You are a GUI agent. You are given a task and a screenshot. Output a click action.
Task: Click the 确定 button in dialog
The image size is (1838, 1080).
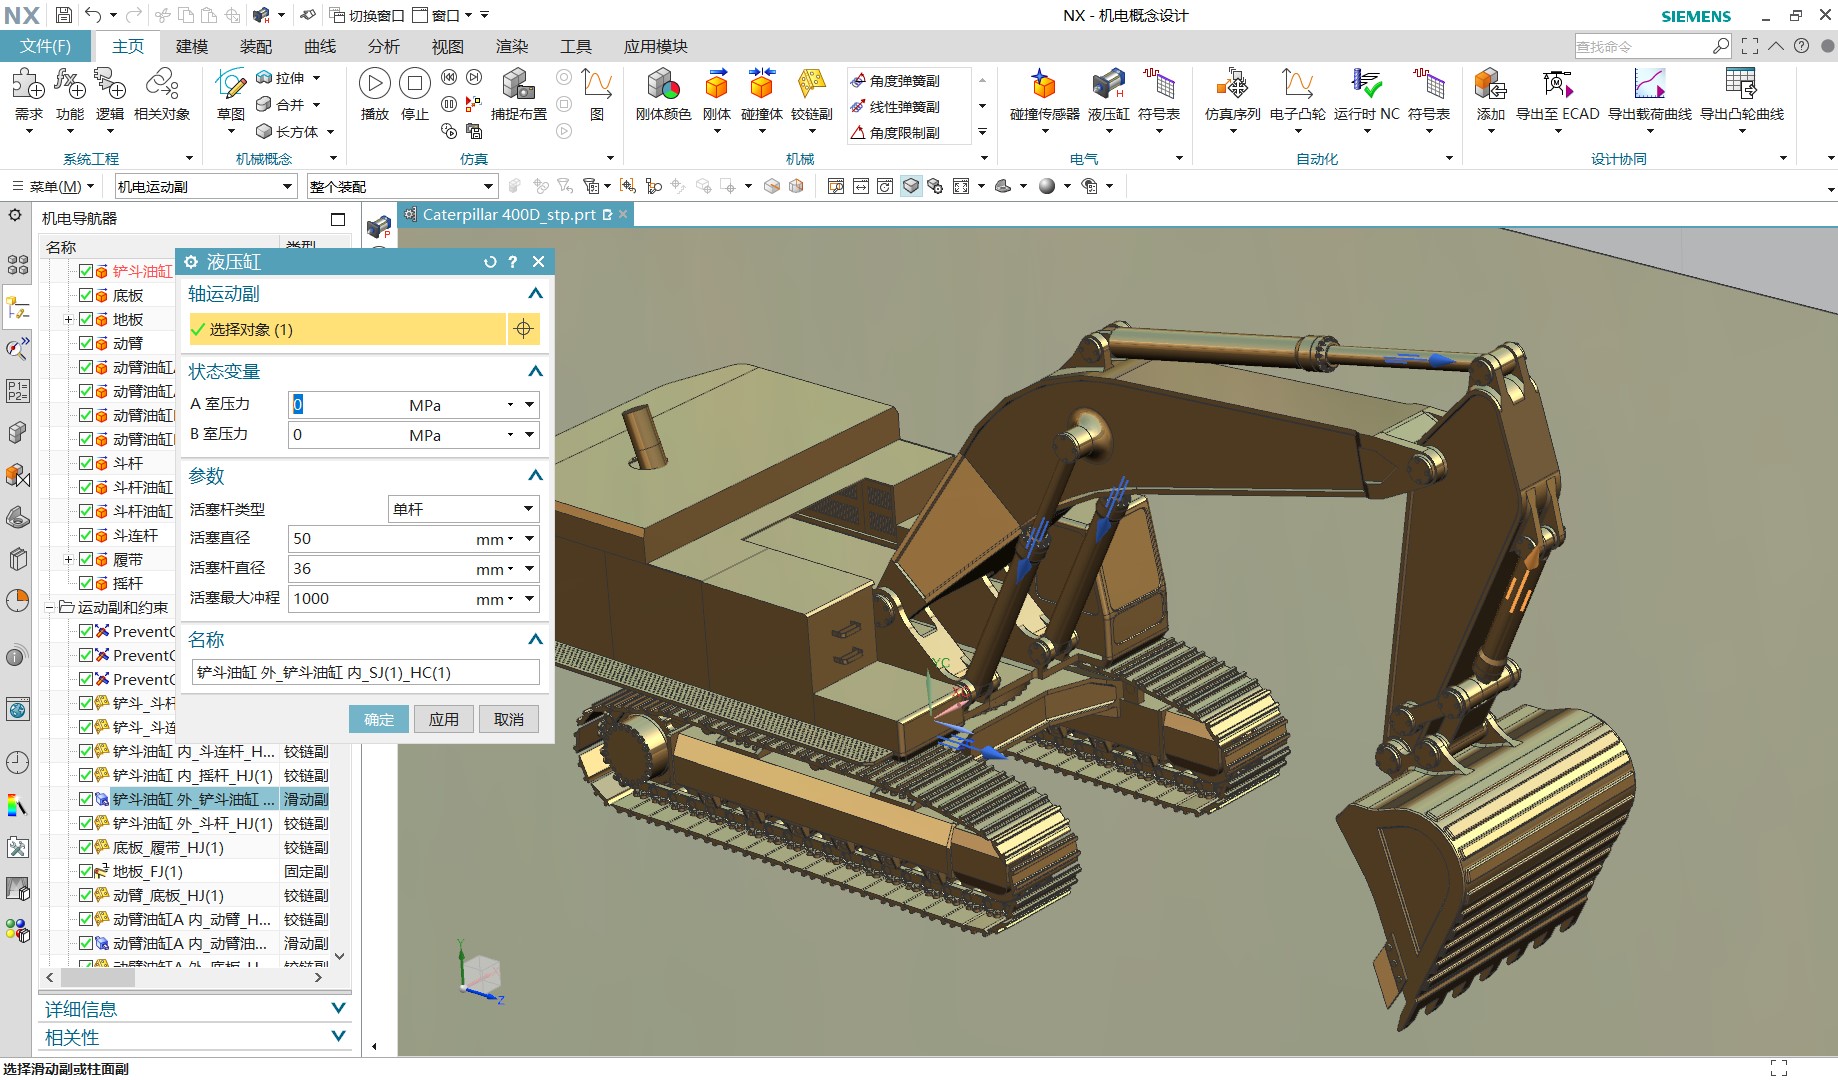(379, 719)
